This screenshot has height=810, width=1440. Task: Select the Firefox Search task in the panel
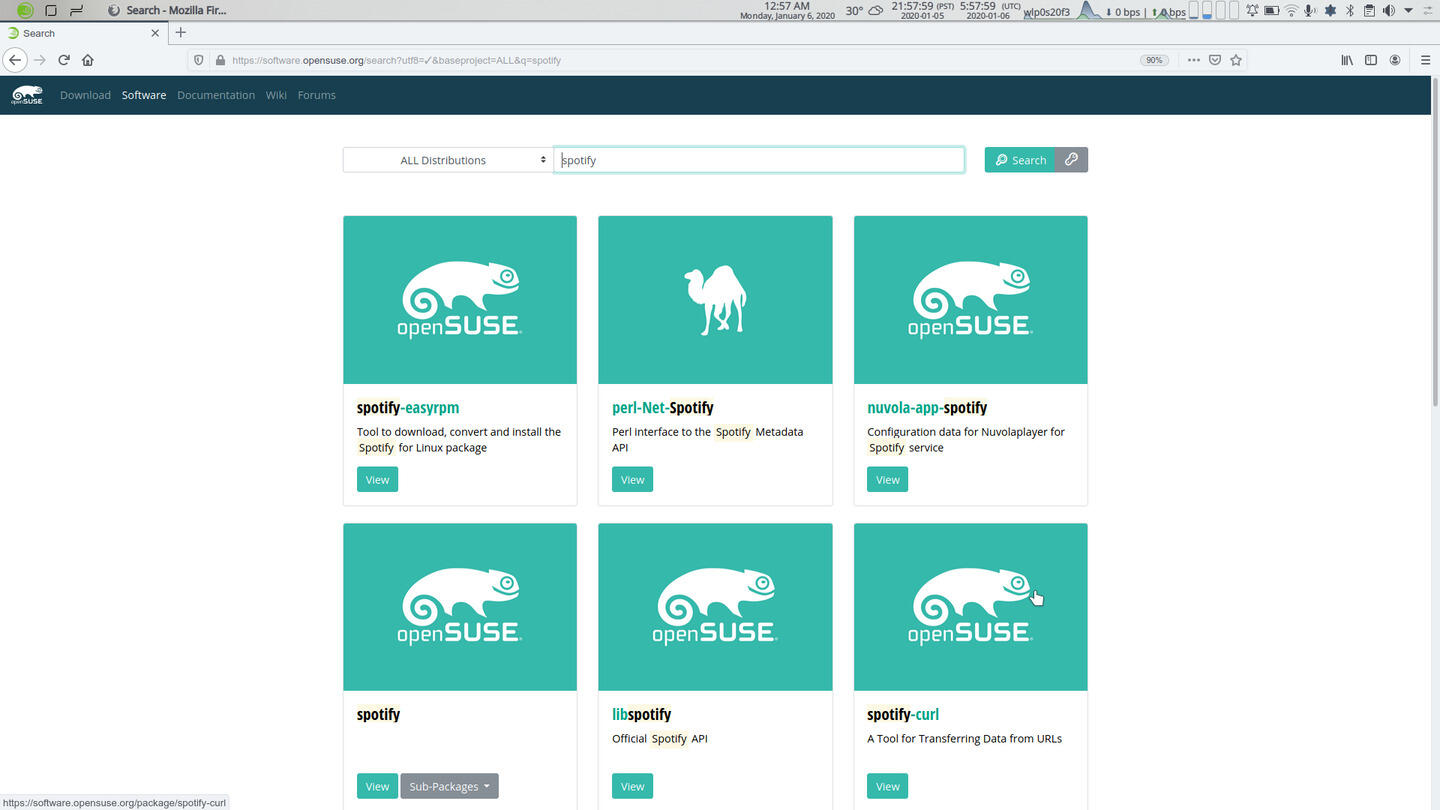point(167,10)
